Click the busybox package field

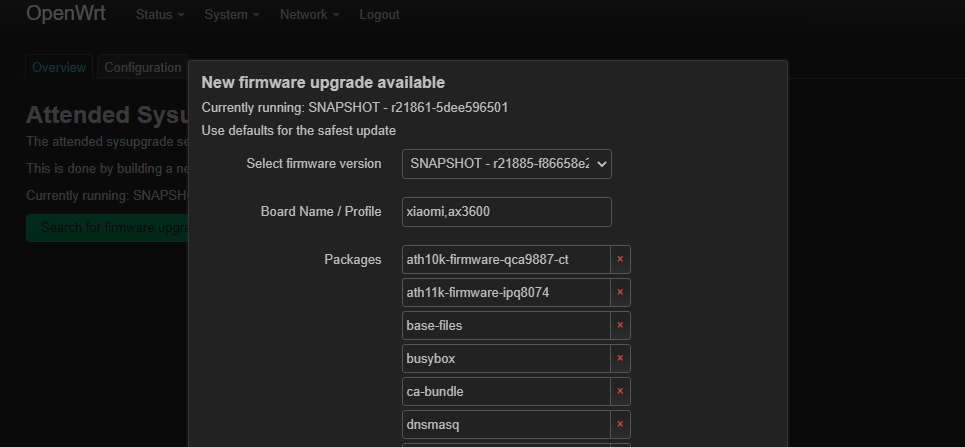coord(506,358)
